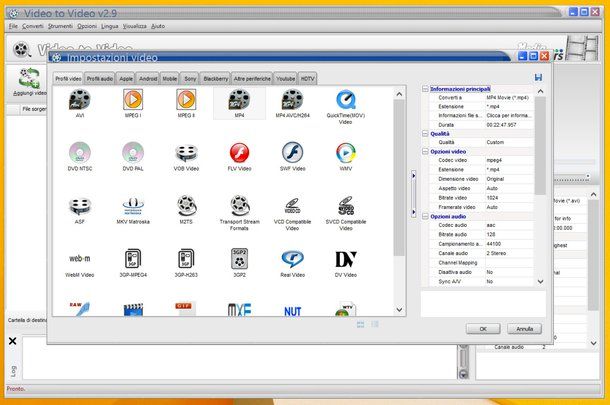The width and height of the screenshot is (610, 405).
Task: Click the save settings floppy disk icon
Action: (x=539, y=77)
